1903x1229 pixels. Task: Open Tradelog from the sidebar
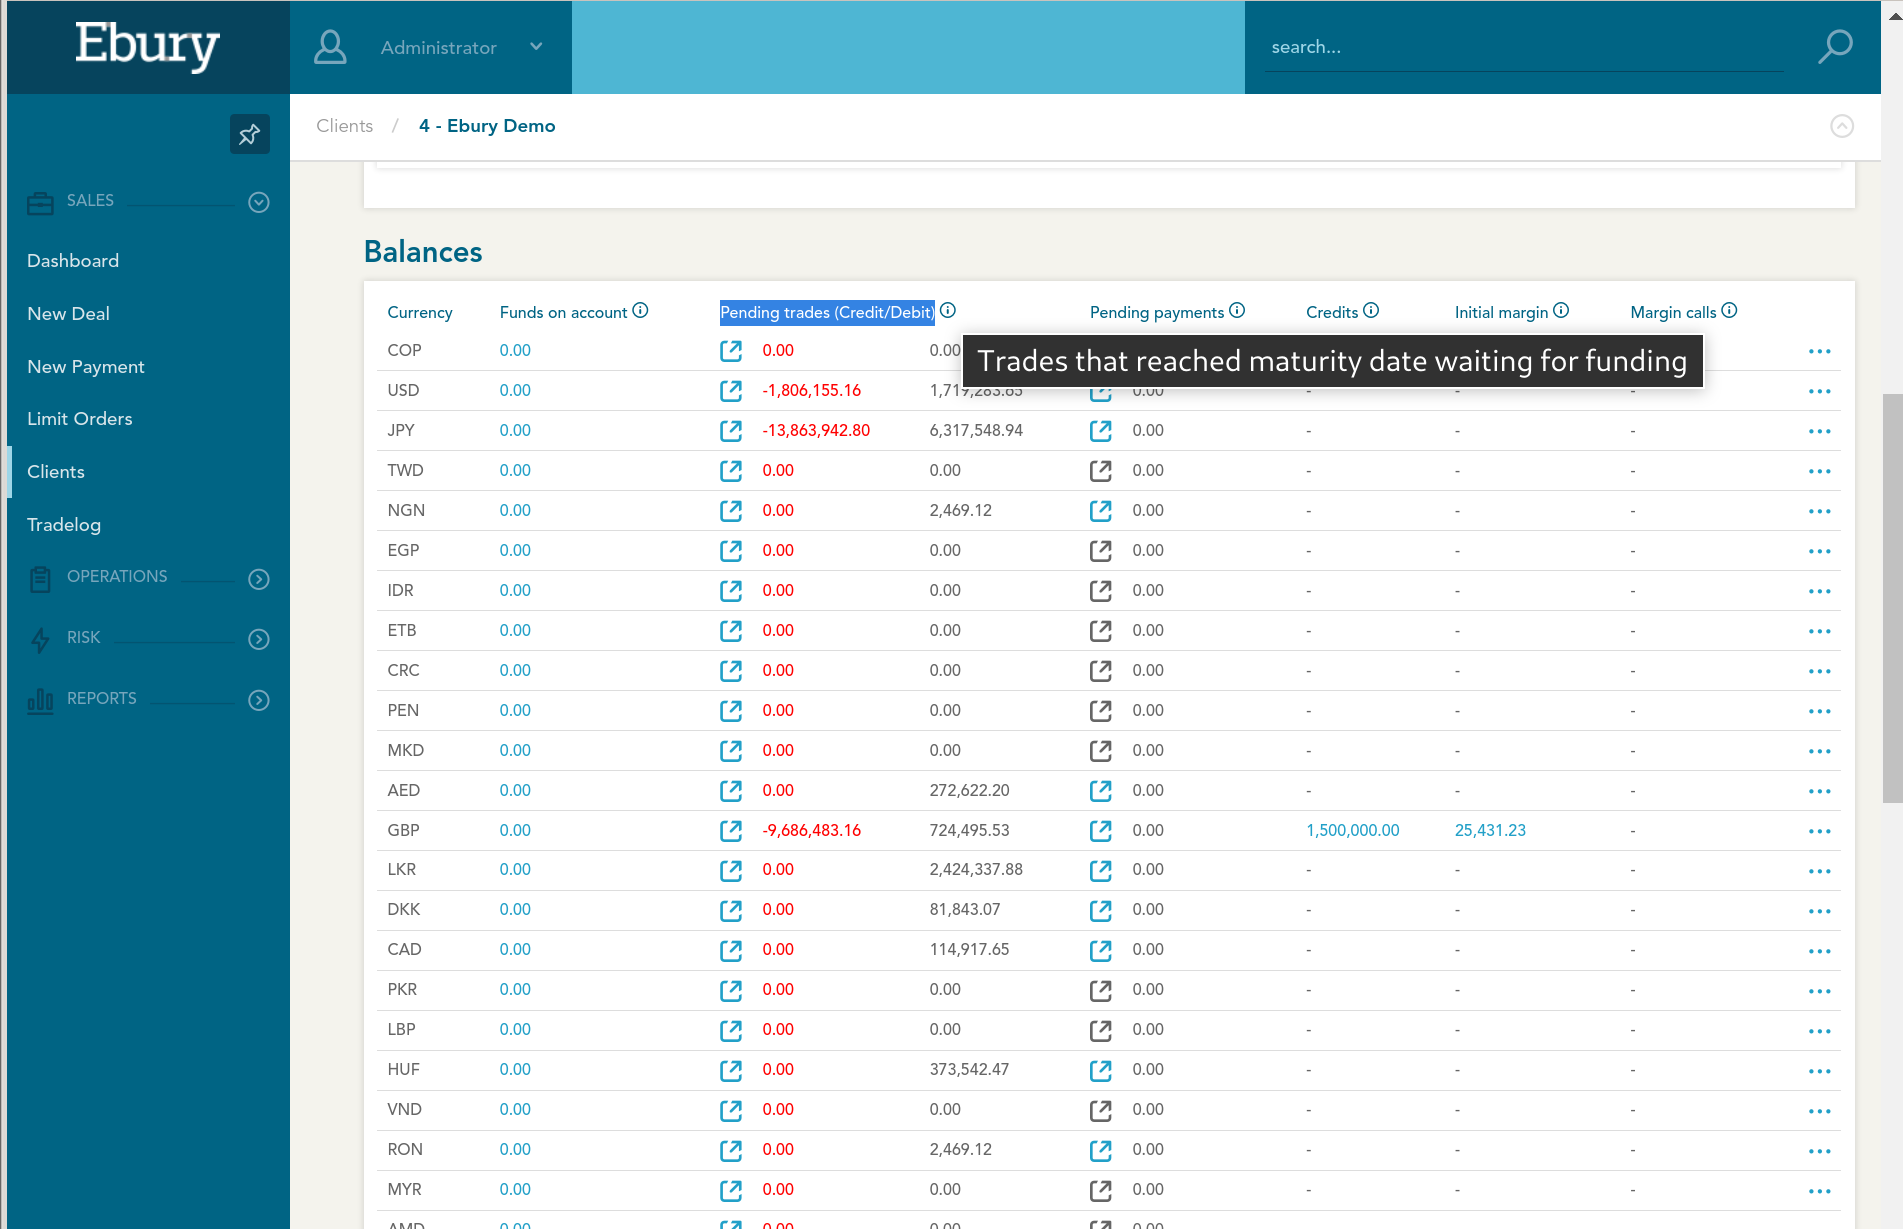[64, 525]
